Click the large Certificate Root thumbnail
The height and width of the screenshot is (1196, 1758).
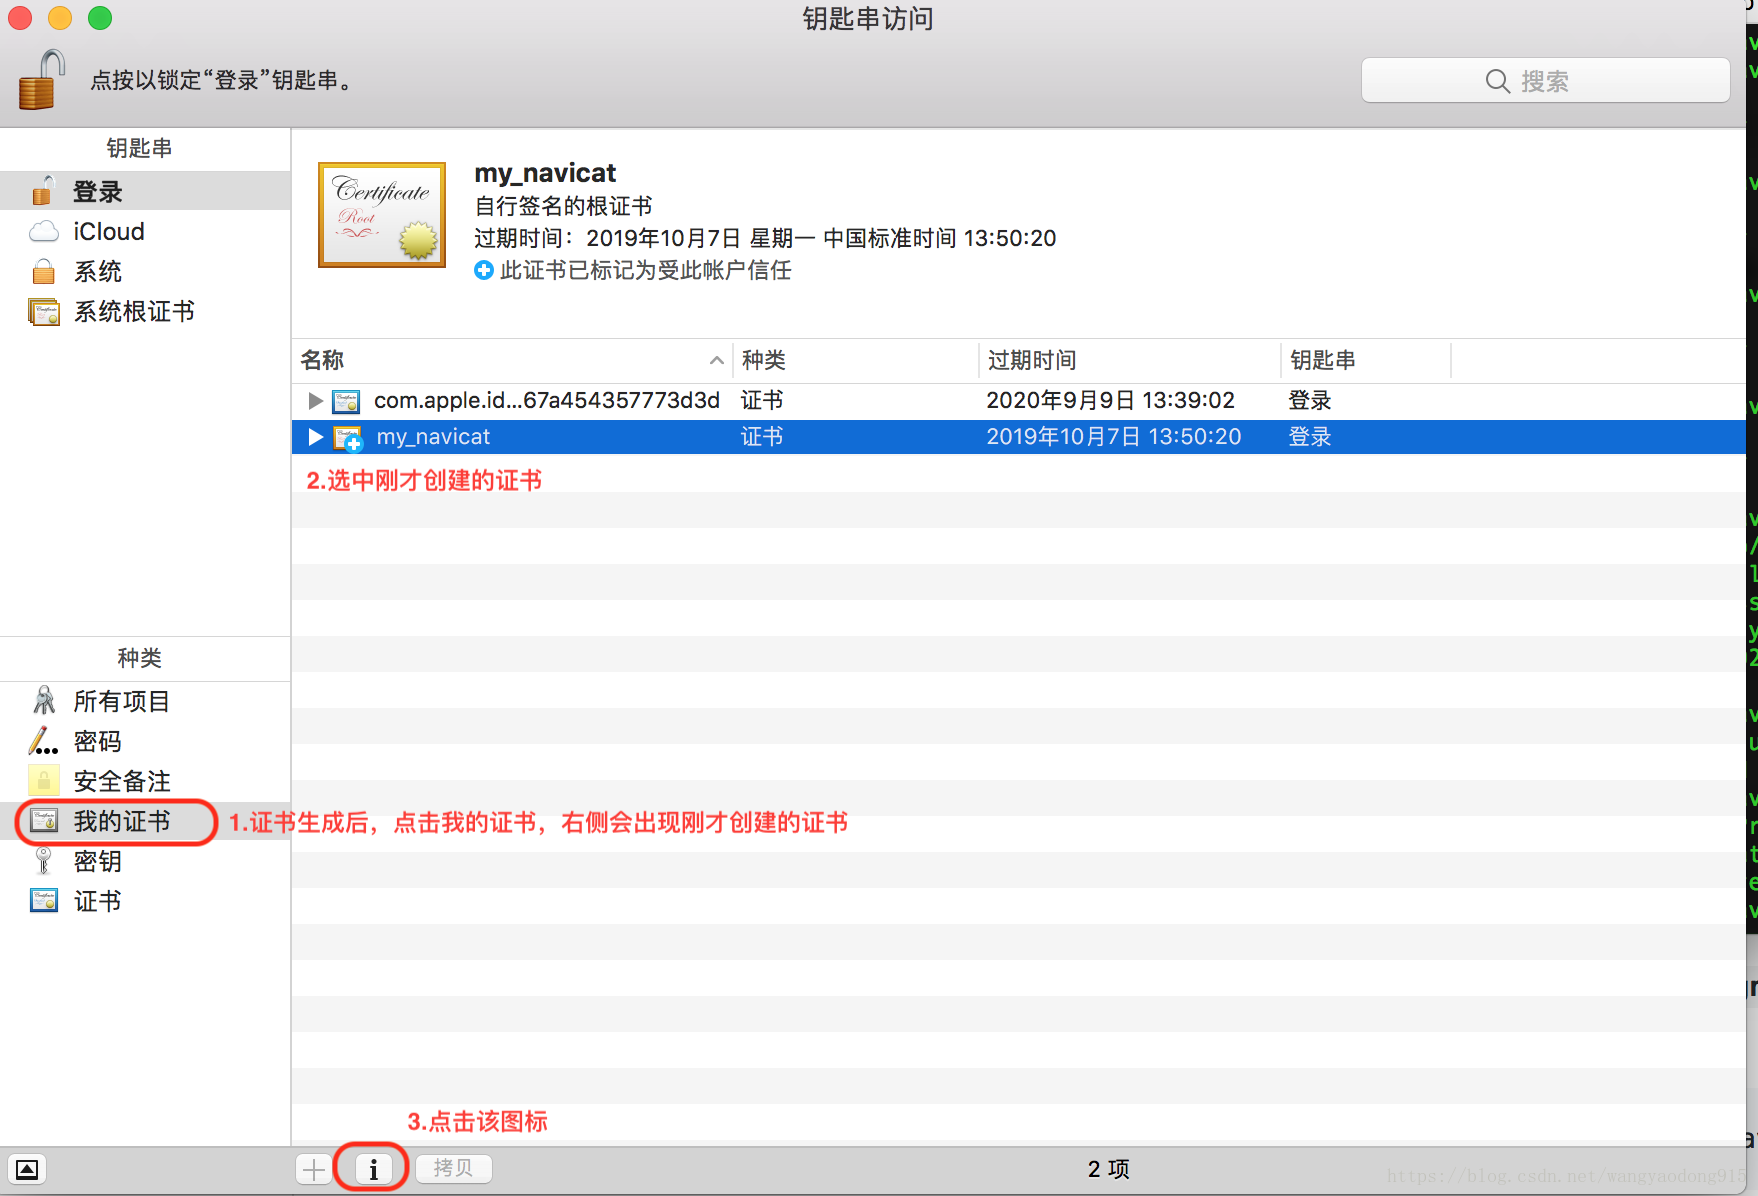coord(382,215)
